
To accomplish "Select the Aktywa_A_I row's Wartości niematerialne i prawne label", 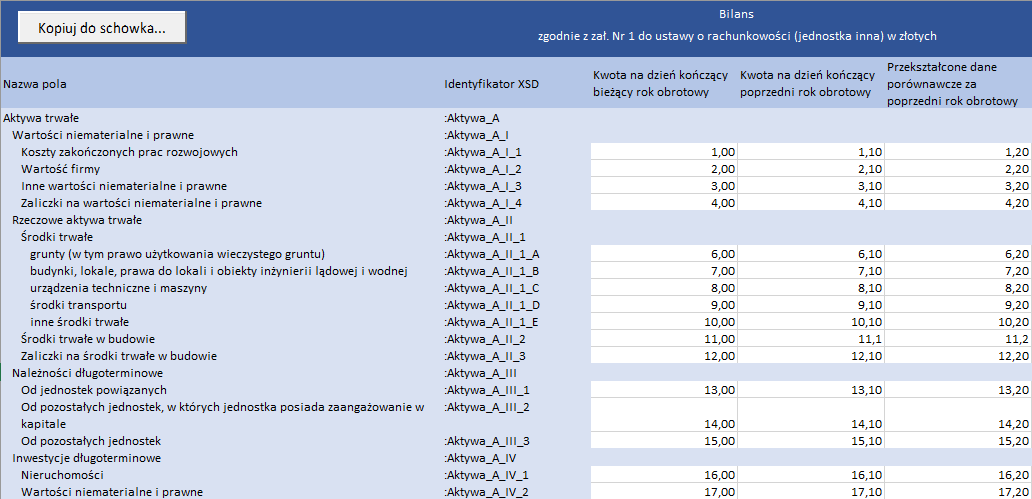I will coord(103,136).
